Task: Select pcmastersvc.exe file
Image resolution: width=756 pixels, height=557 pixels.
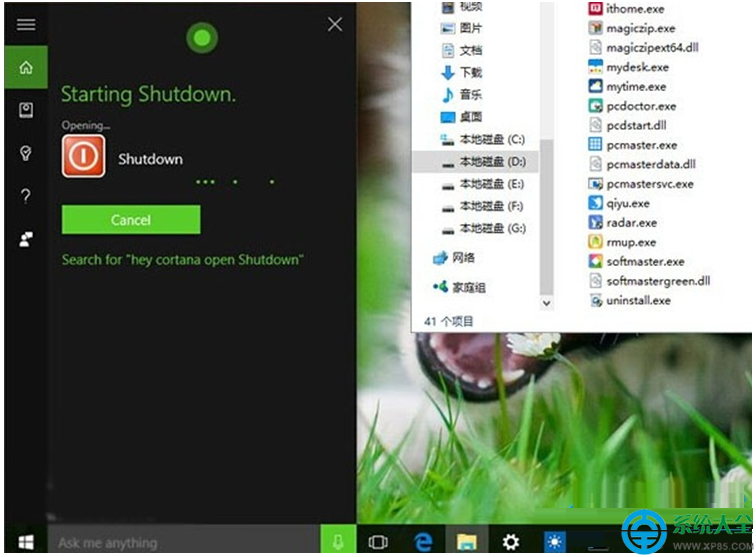Action: click(641, 184)
